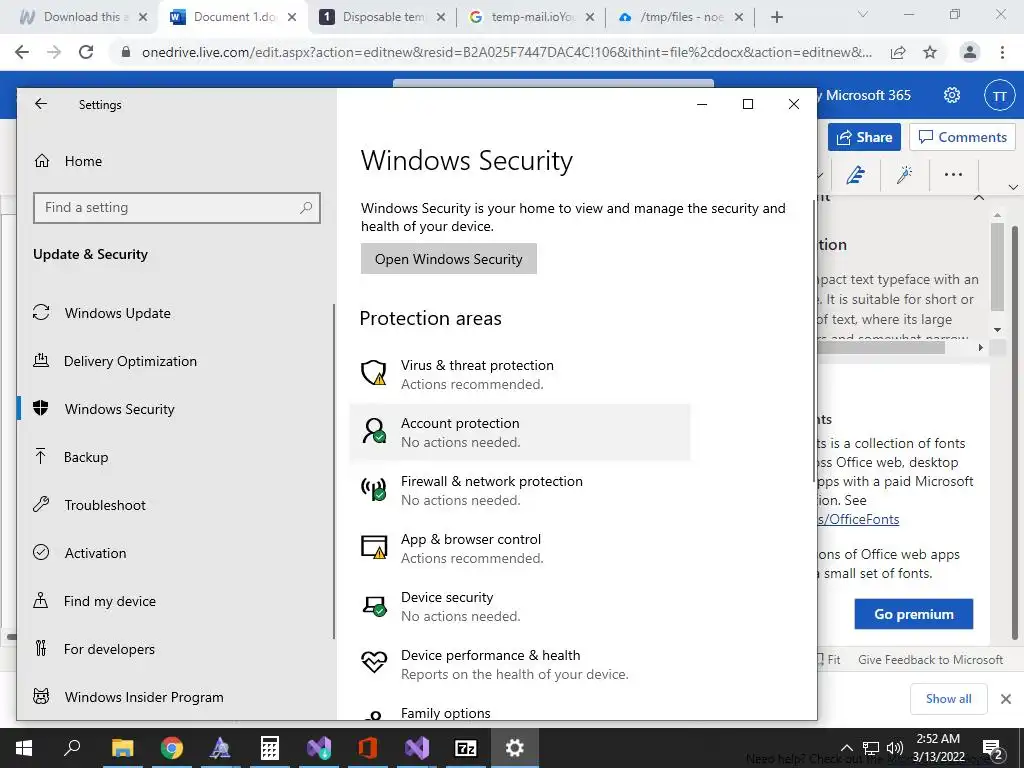Click the App & browser window icon

374,547
